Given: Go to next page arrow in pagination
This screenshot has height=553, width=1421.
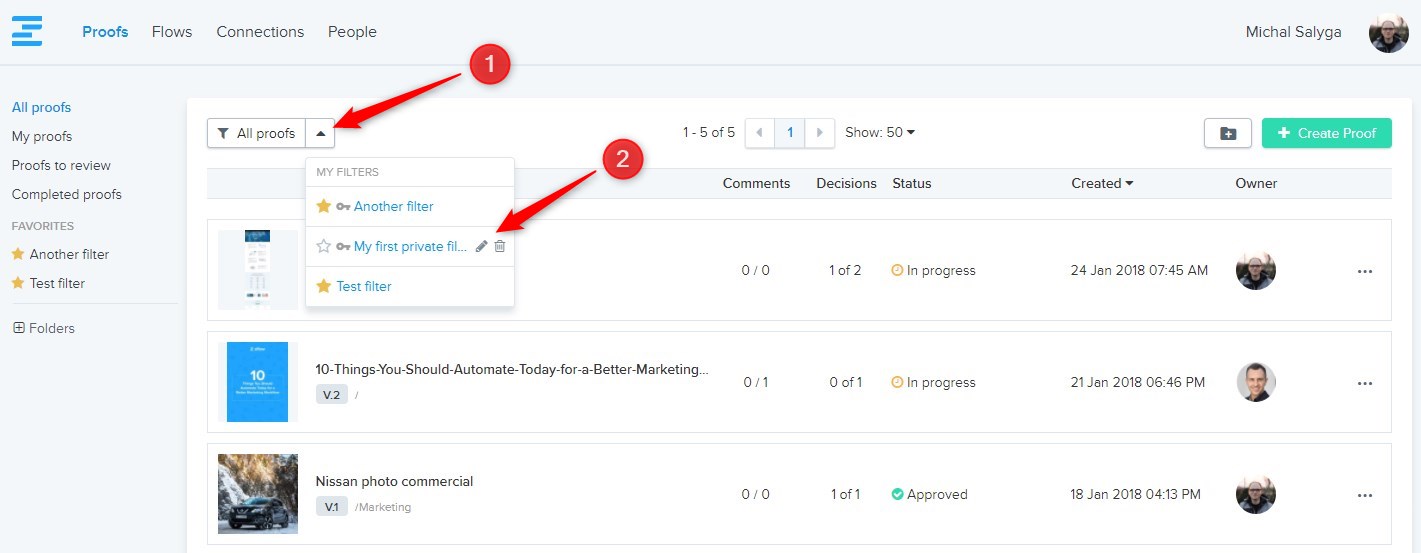Looking at the screenshot, I should pyautogui.click(x=820, y=133).
